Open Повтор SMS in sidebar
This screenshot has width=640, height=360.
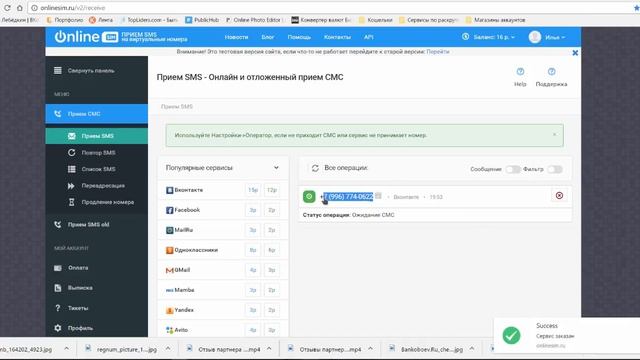(98, 153)
